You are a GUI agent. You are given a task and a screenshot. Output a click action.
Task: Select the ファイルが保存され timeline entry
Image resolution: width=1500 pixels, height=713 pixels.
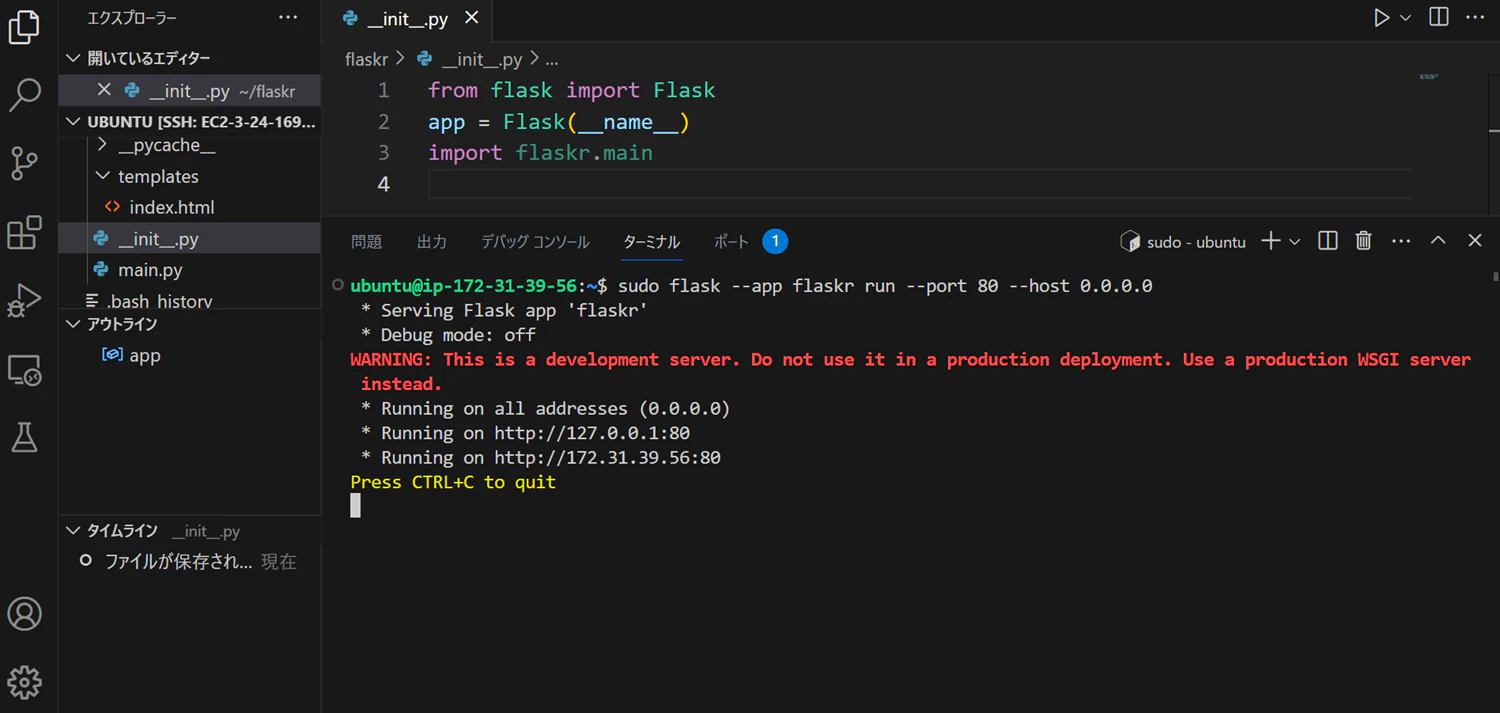pyautogui.click(x=190, y=562)
